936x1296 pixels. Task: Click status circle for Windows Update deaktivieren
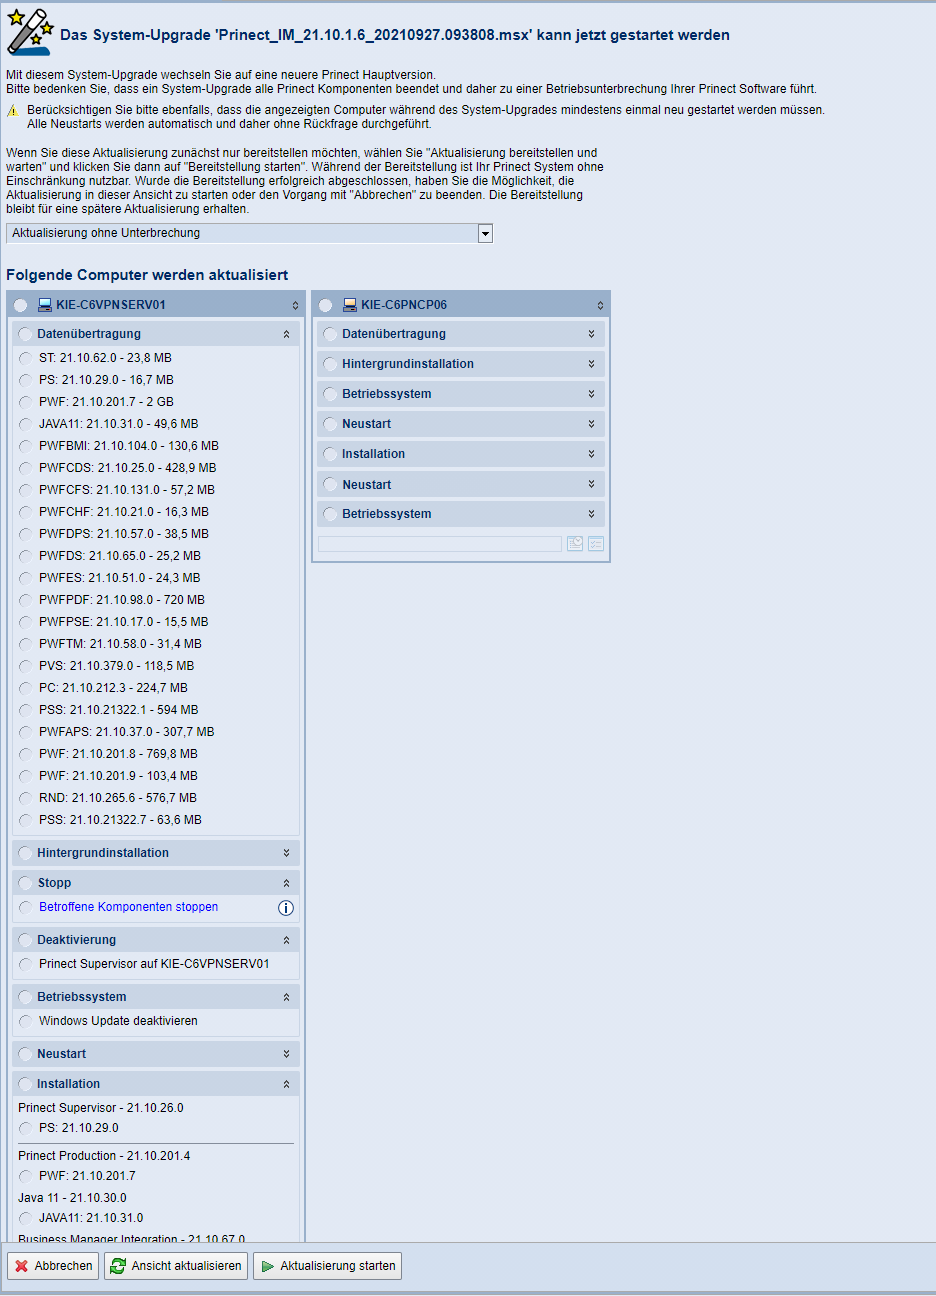tap(26, 1021)
